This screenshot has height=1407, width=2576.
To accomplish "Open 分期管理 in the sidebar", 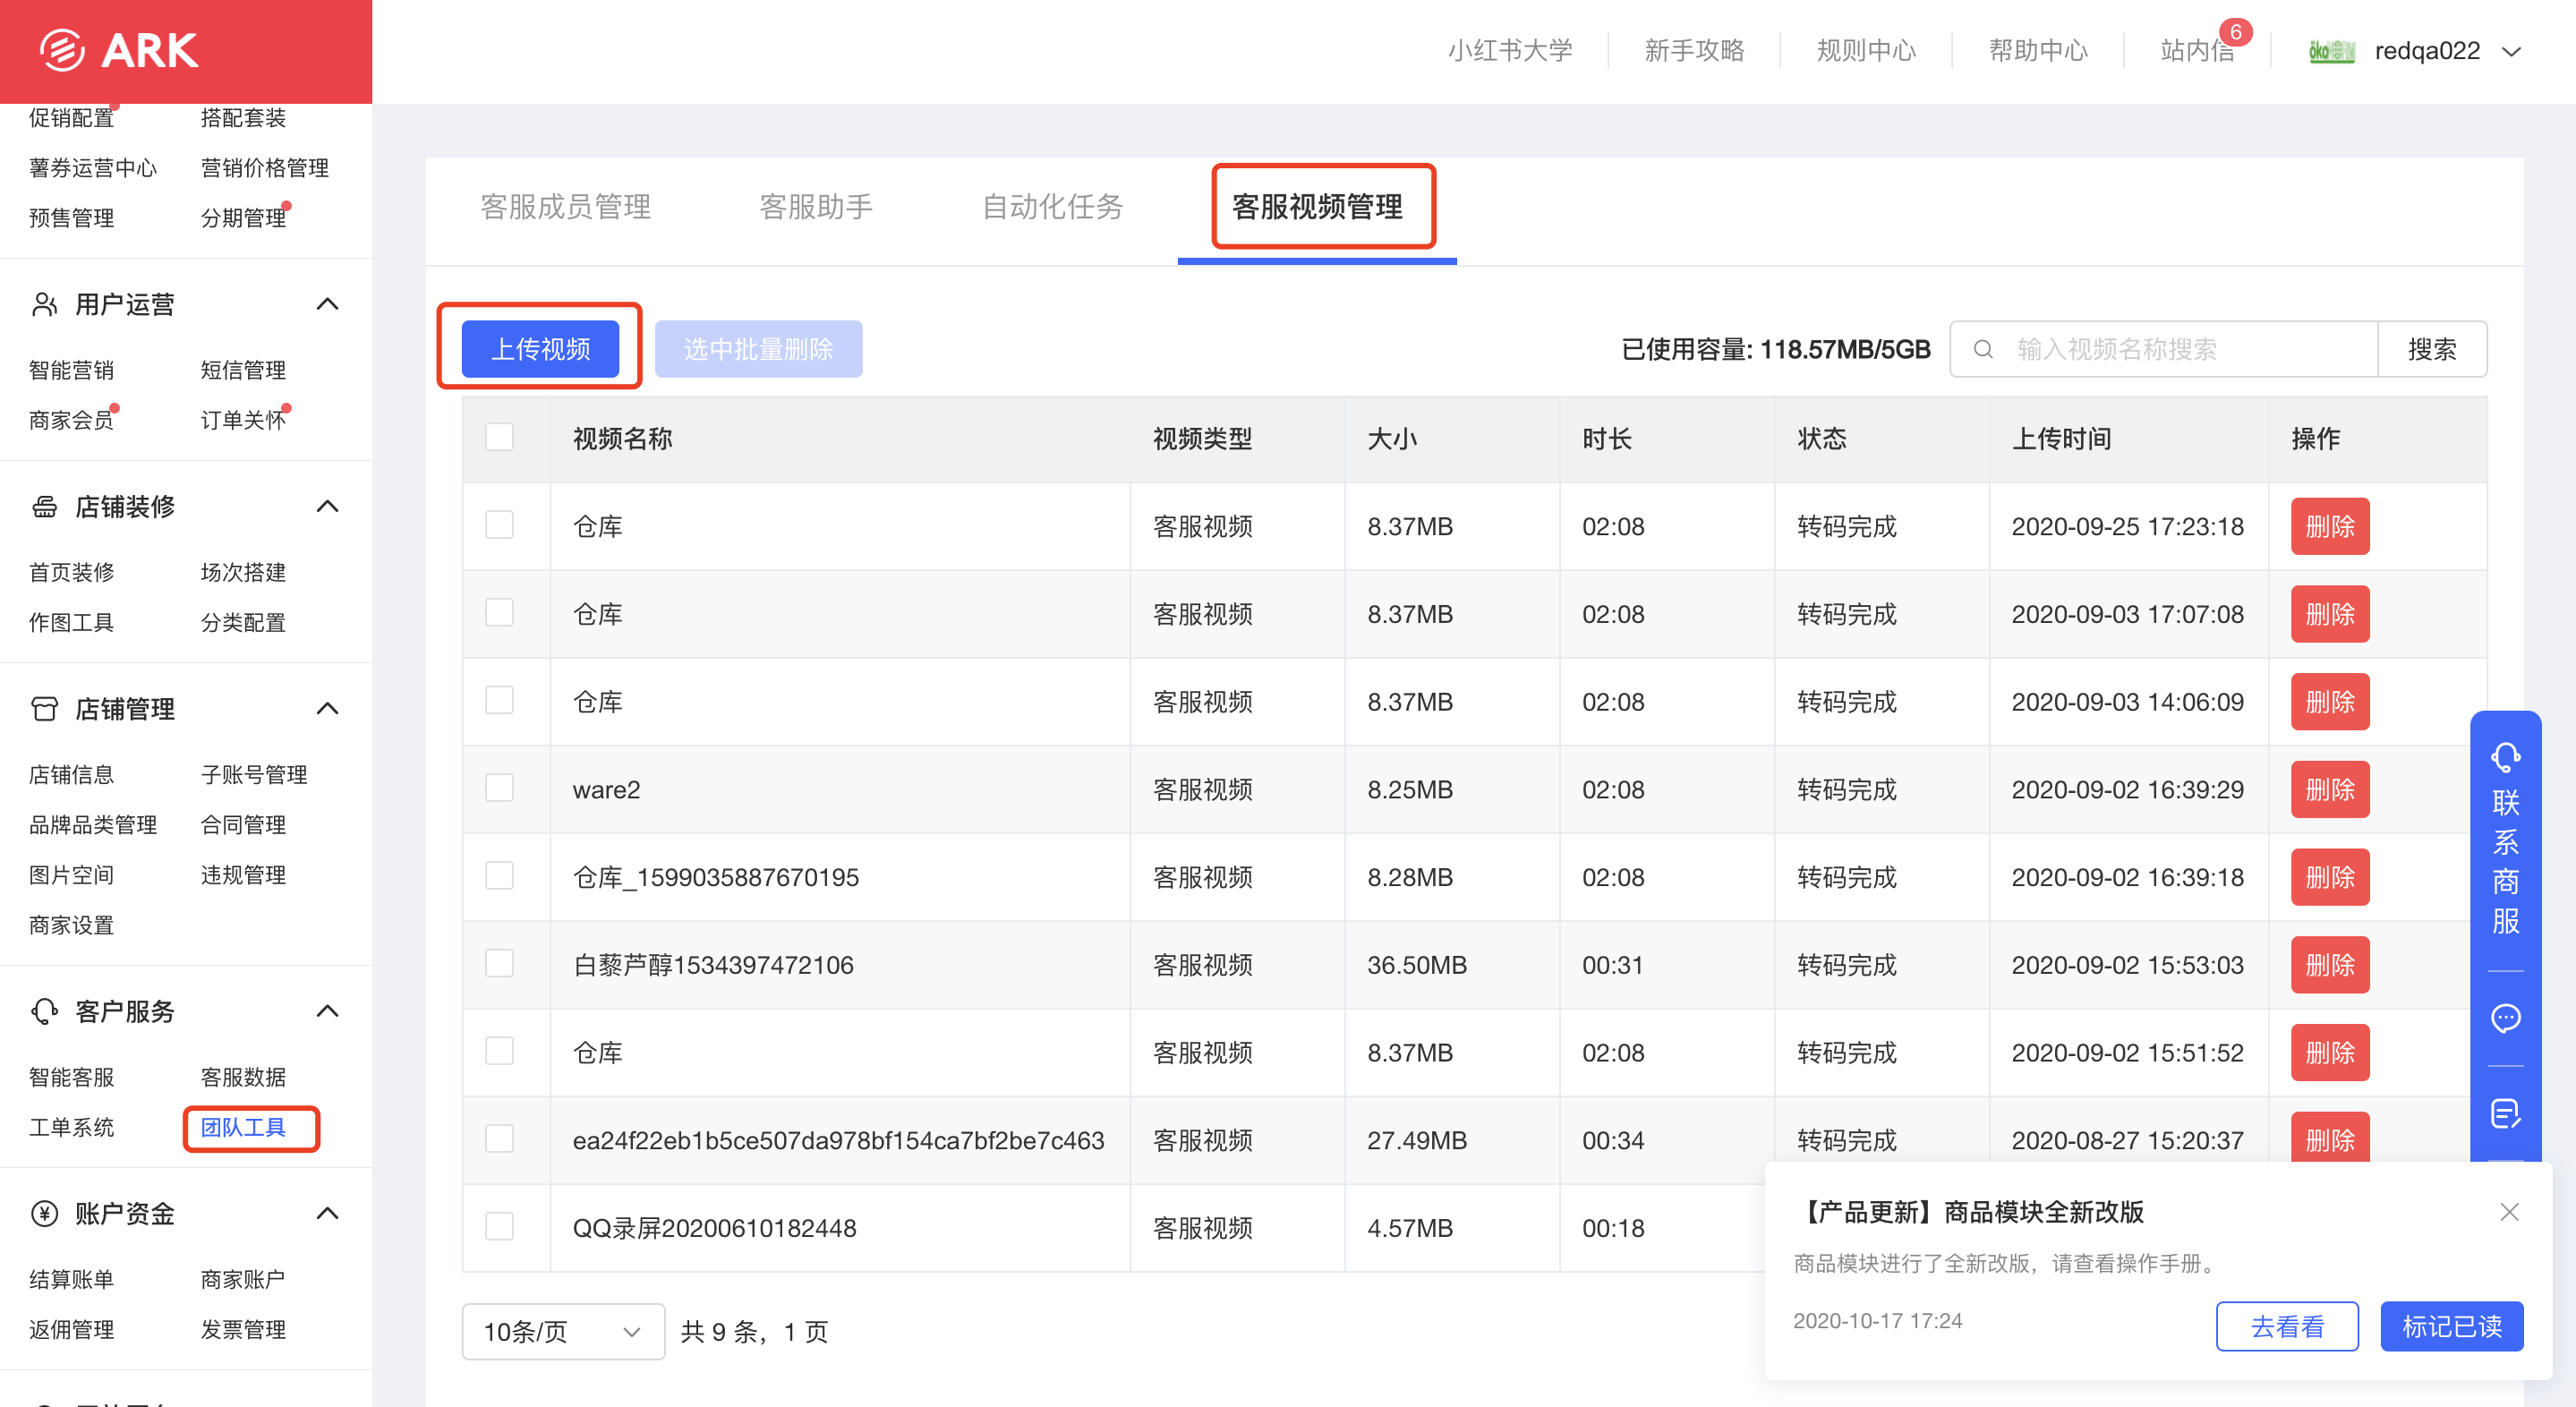I will (x=243, y=218).
